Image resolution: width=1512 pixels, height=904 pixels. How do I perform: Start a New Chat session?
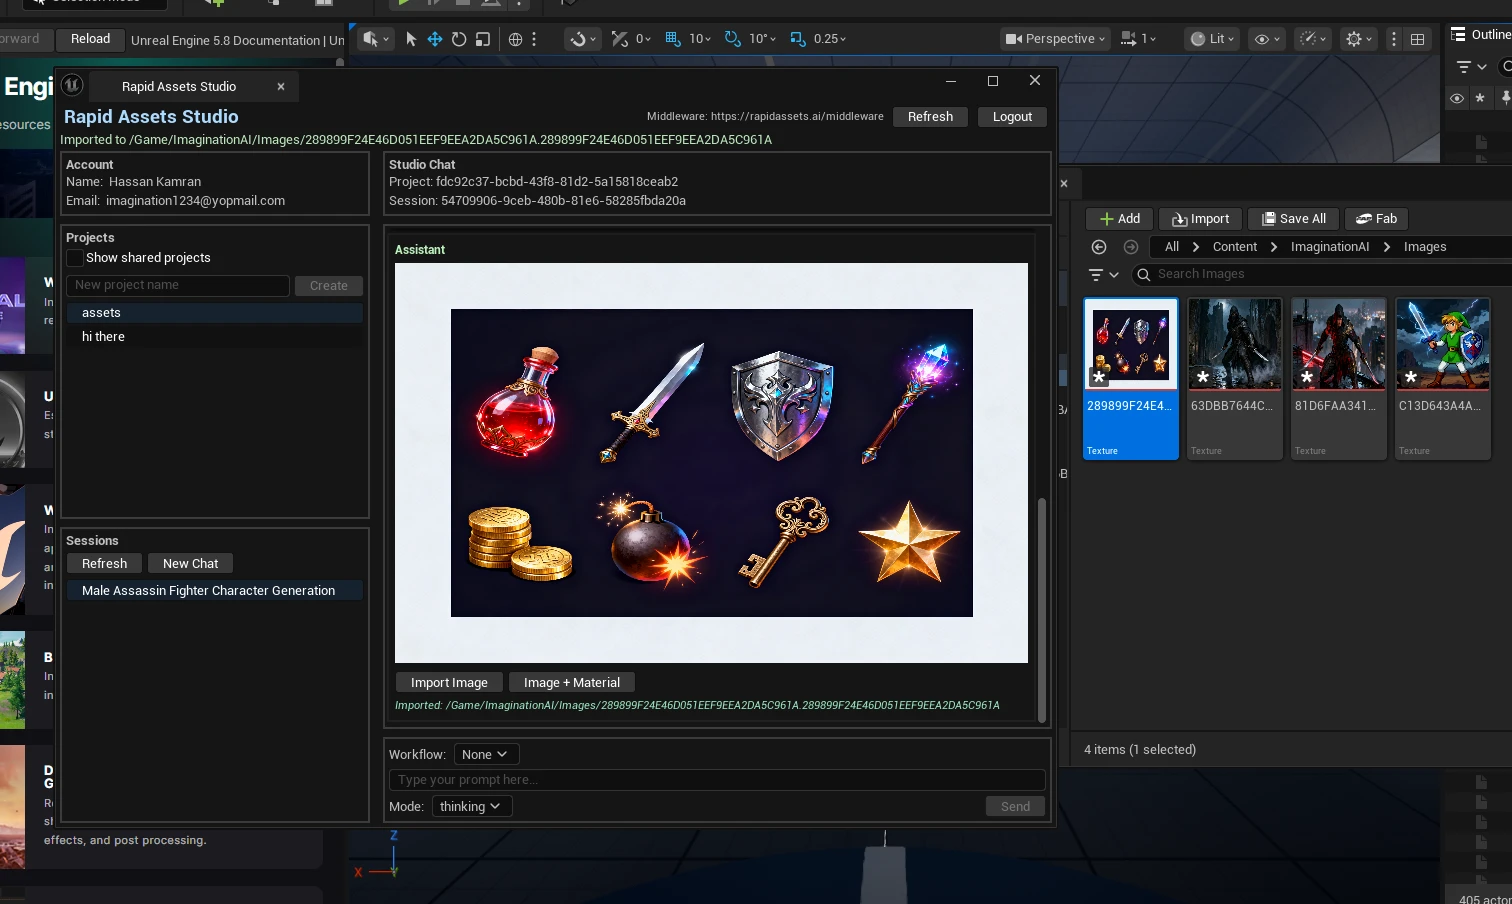tap(191, 564)
